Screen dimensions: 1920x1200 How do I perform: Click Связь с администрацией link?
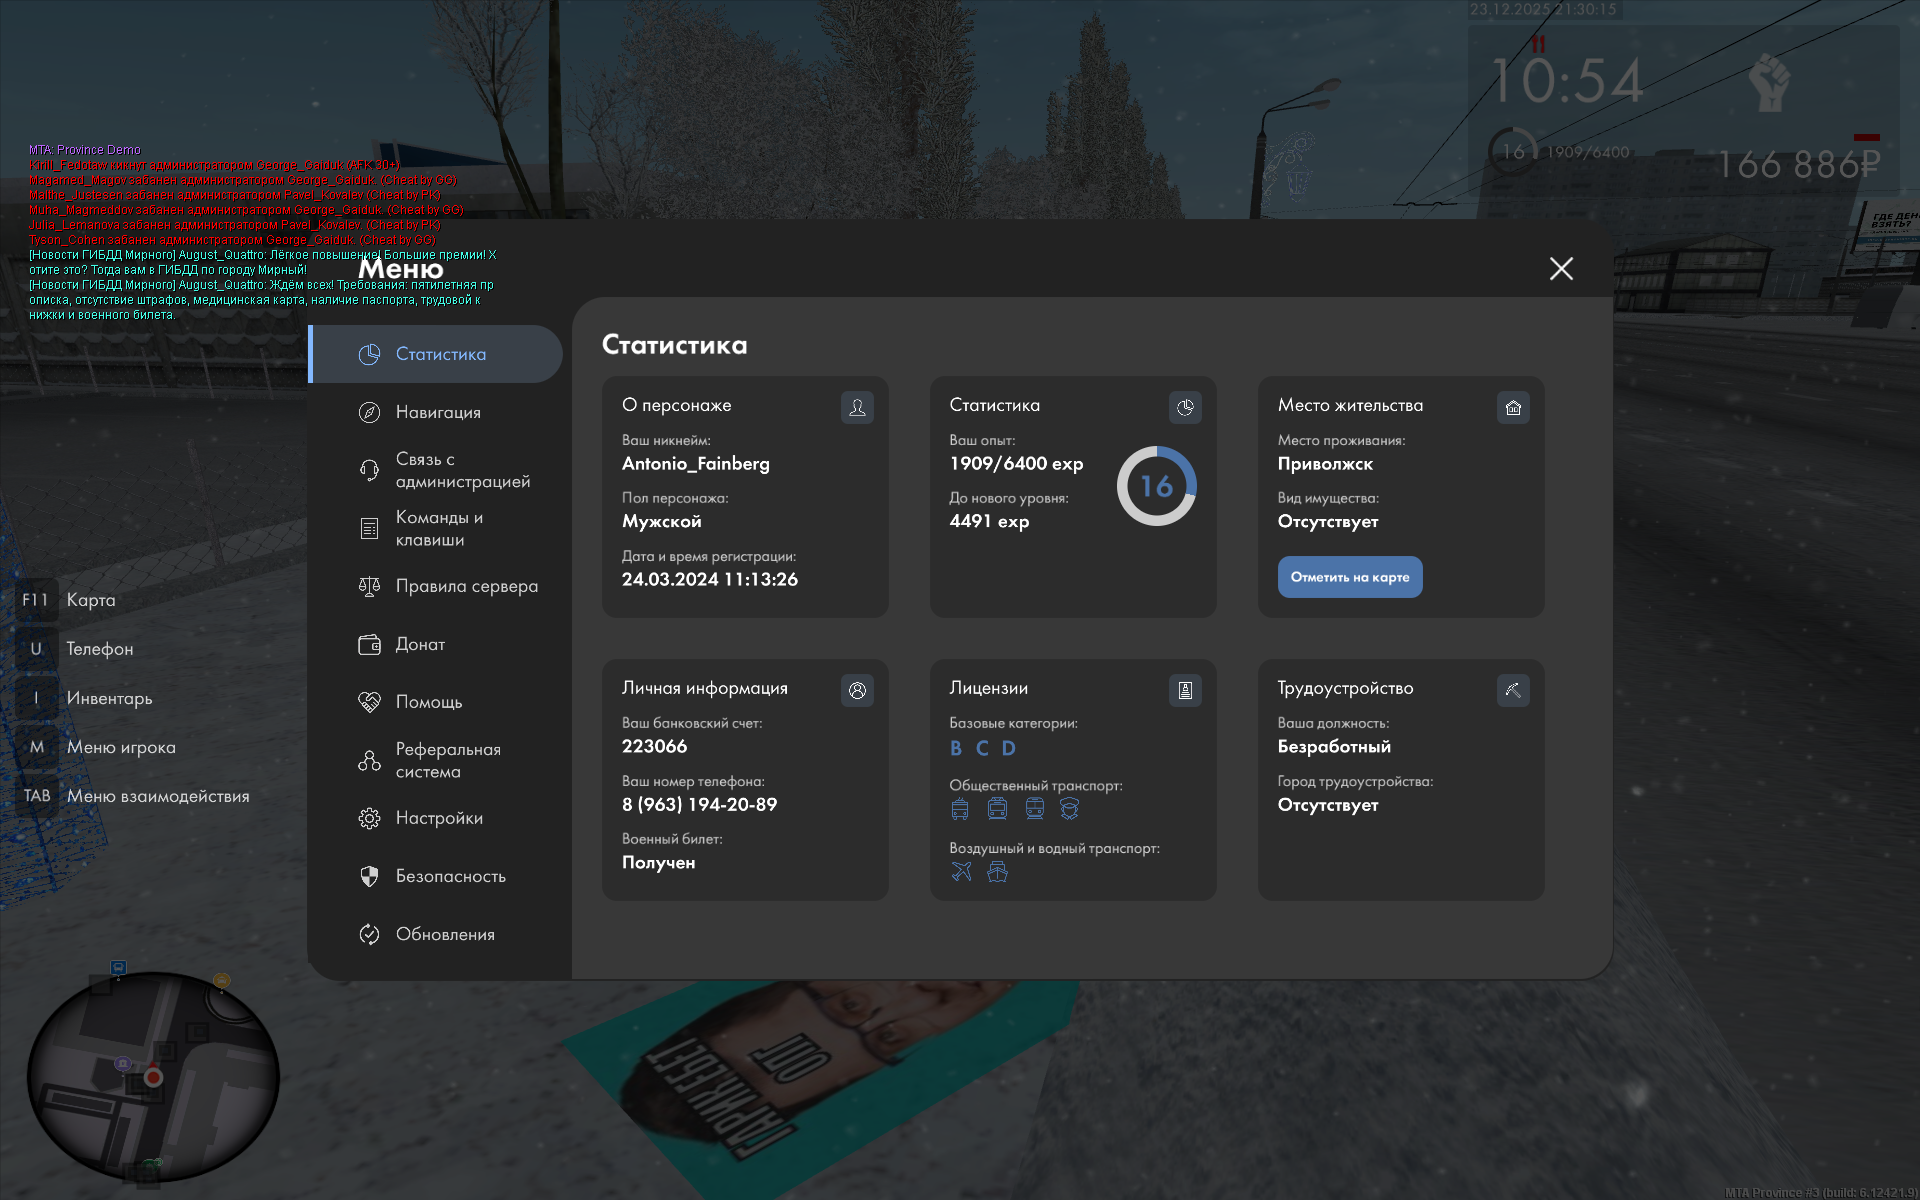pos(462,470)
